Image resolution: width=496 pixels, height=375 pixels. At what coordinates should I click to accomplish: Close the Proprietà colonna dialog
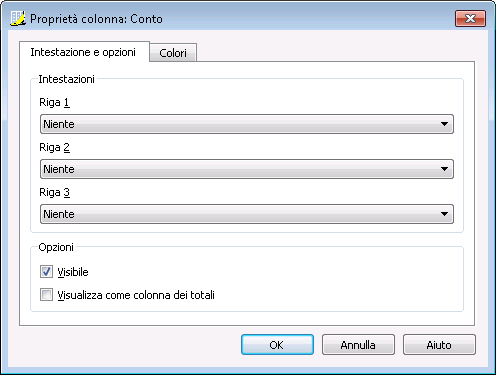click(x=470, y=18)
